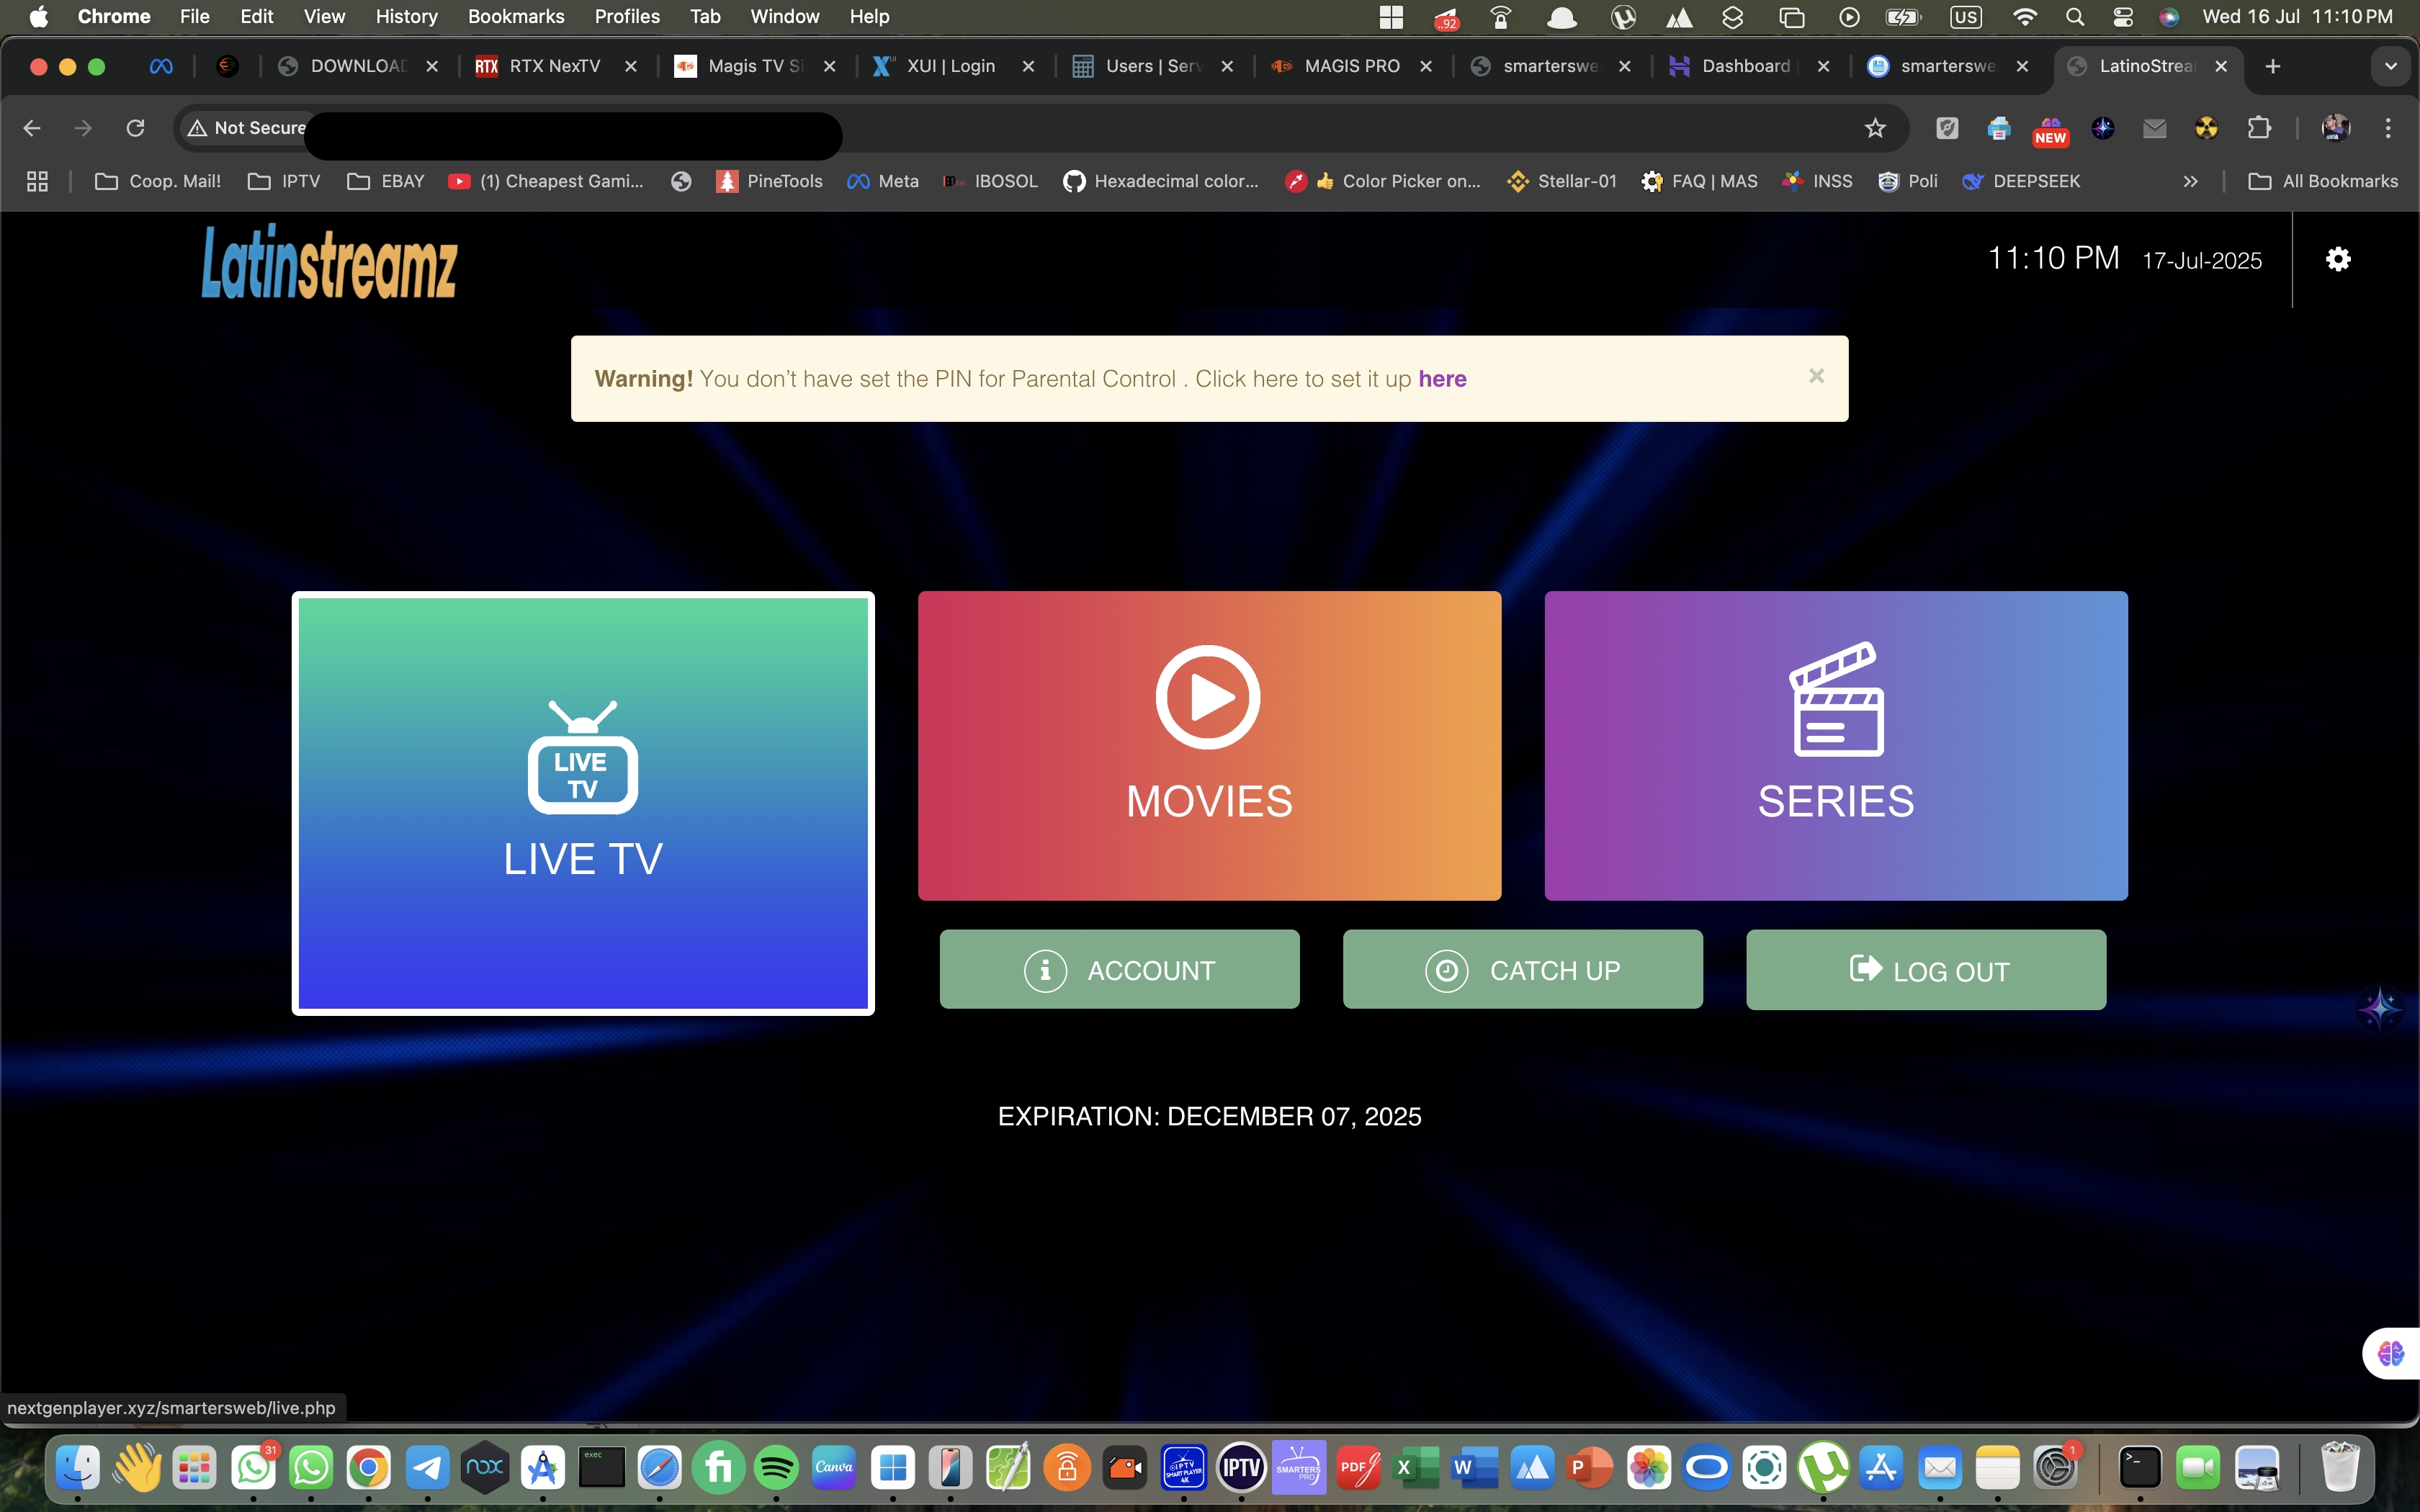The height and width of the screenshot is (1512, 2420).
Task: Click the Movies play icon
Action: pyautogui.click(x=1207, y=696)
